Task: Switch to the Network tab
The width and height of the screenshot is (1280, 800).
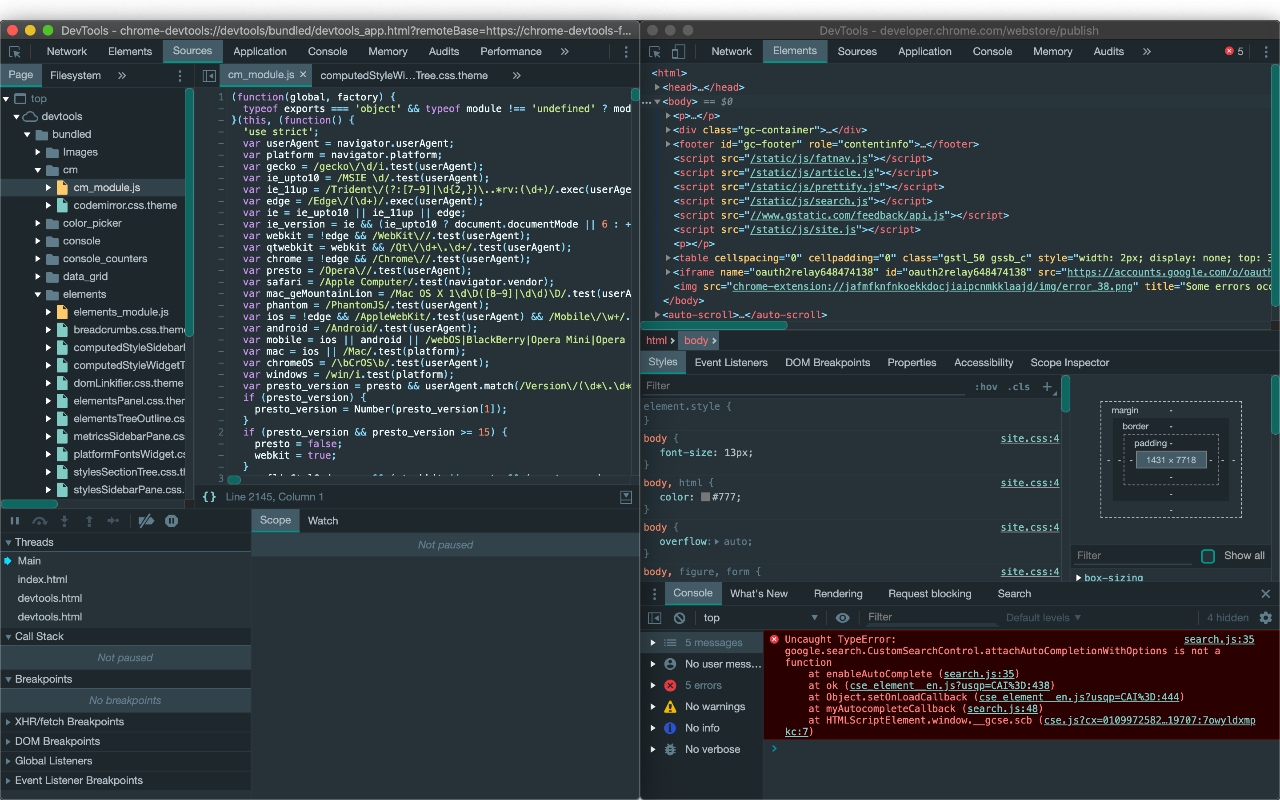Action: (x=66, y=51)
